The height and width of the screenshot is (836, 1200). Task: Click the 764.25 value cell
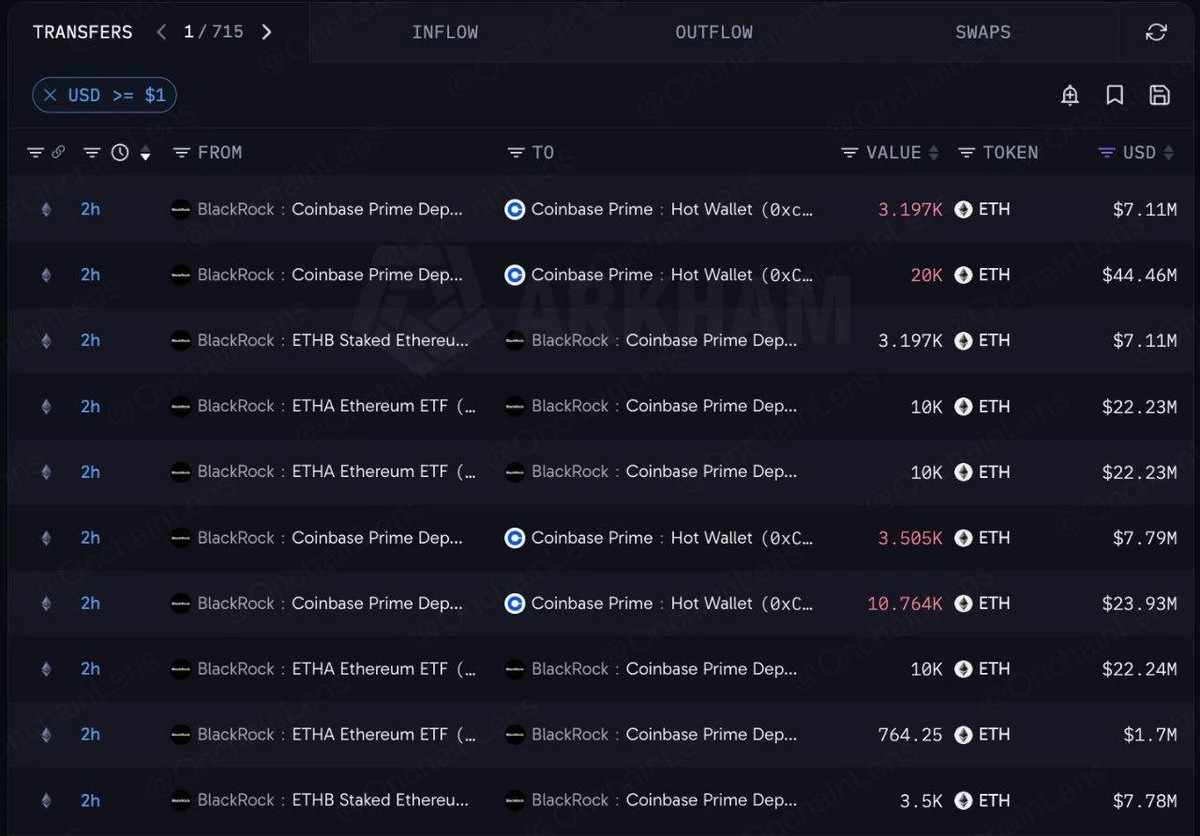tap(910, 735)
